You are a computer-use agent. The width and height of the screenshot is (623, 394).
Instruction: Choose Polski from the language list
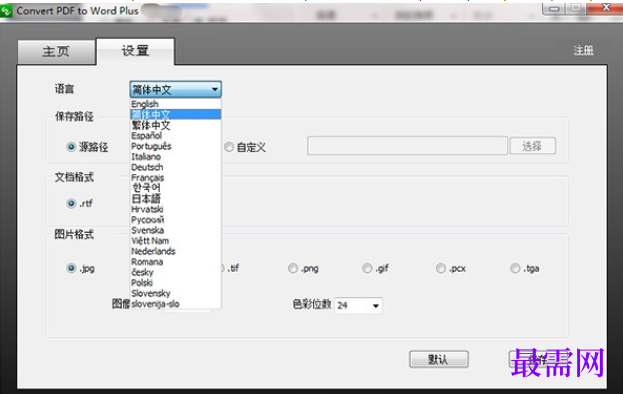[x=176, y=283]
